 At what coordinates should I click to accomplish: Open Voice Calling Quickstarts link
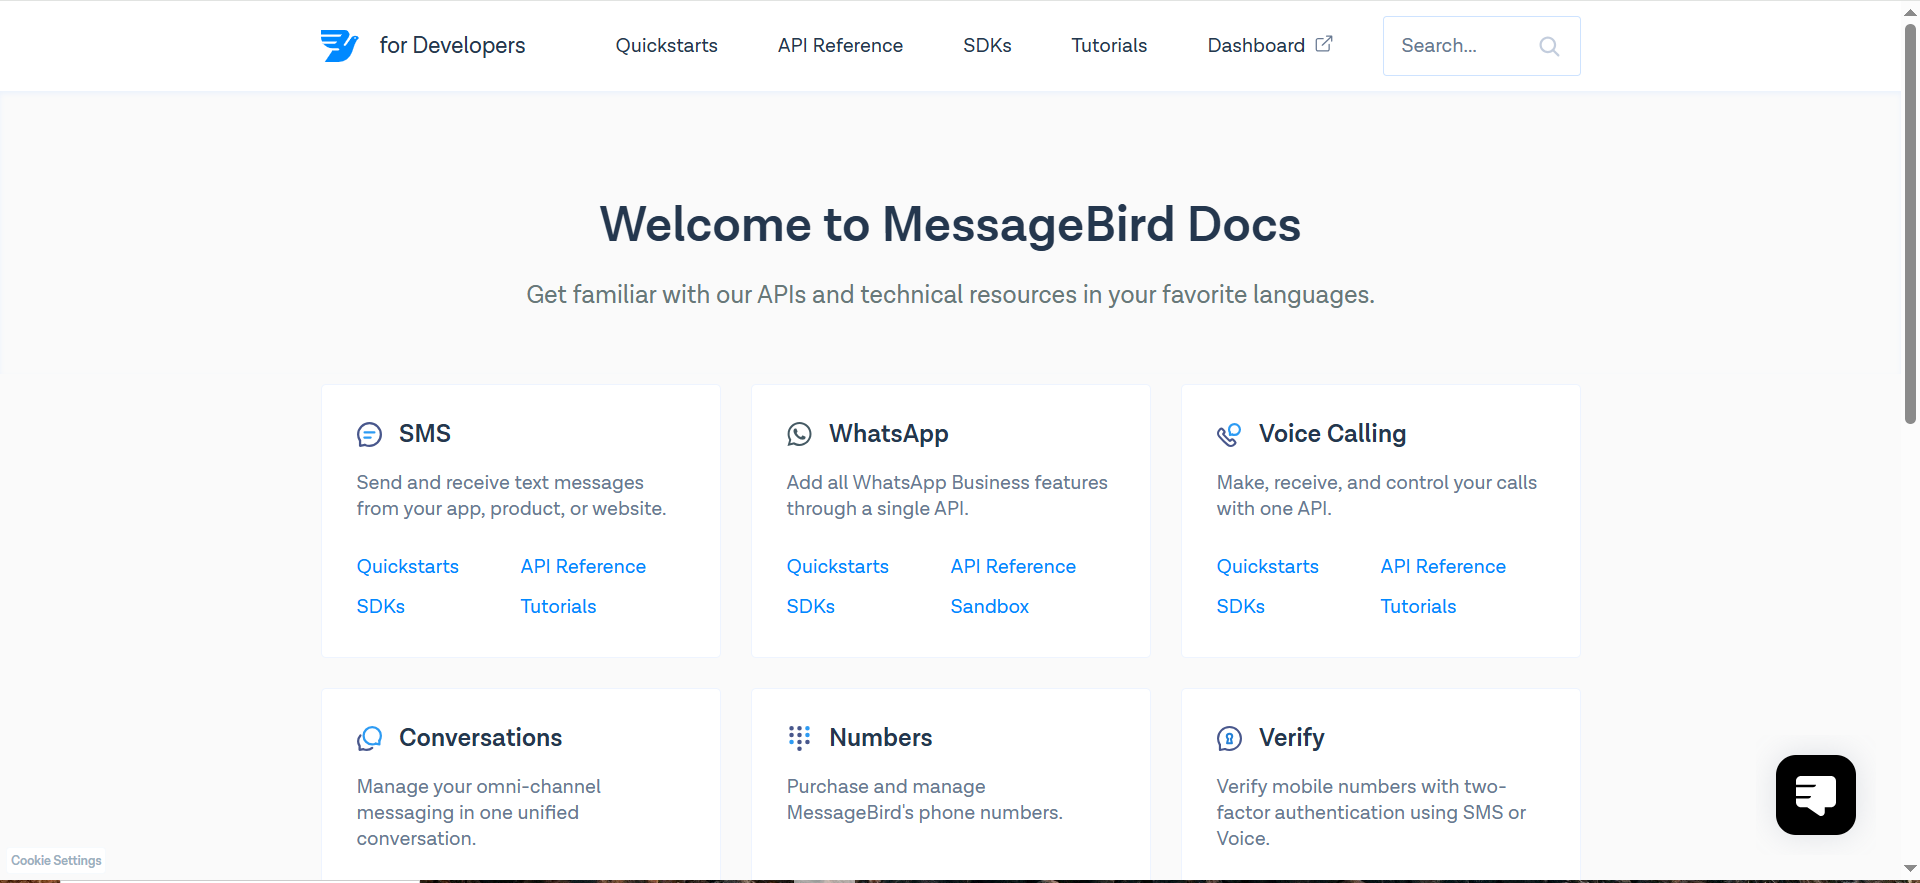[1267, 566]
